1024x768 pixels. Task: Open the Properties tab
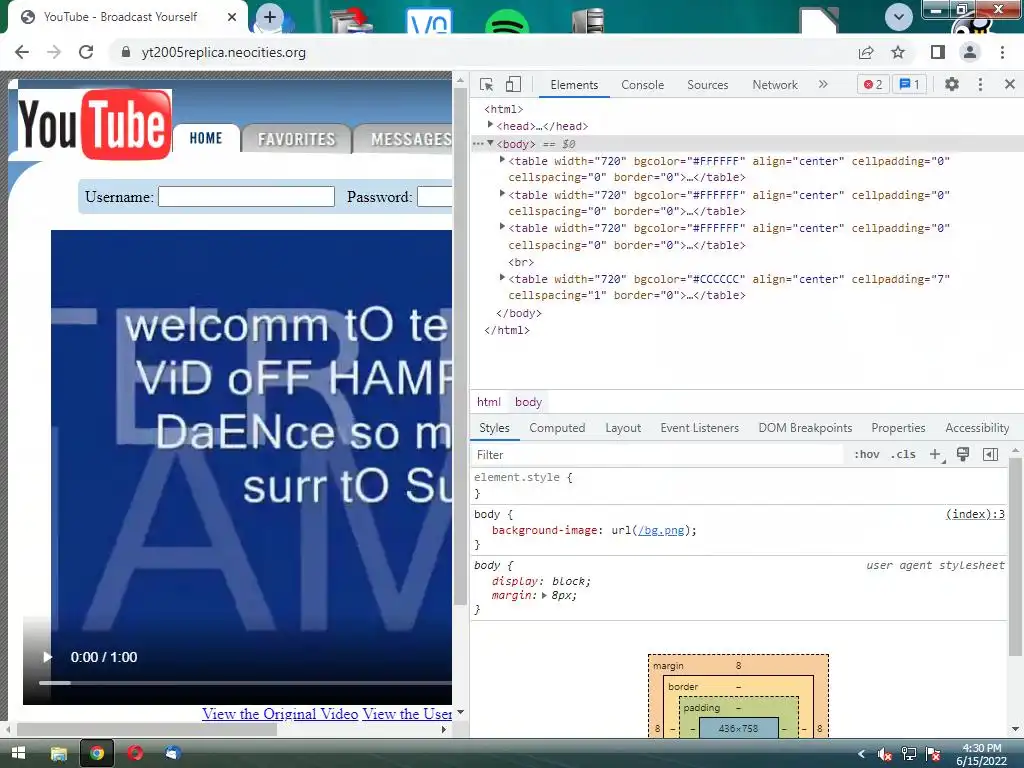tap(898, 428)
